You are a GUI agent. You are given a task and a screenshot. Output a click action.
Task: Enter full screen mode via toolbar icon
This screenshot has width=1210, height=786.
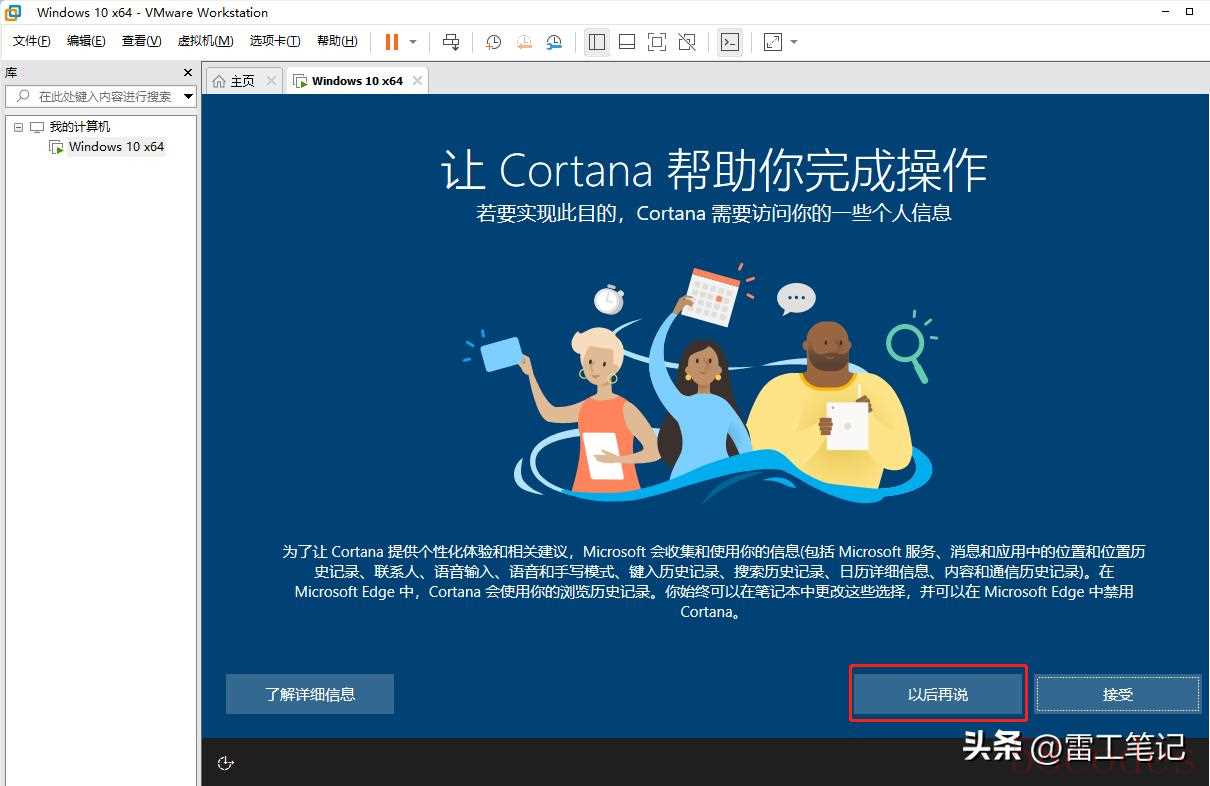656,42
